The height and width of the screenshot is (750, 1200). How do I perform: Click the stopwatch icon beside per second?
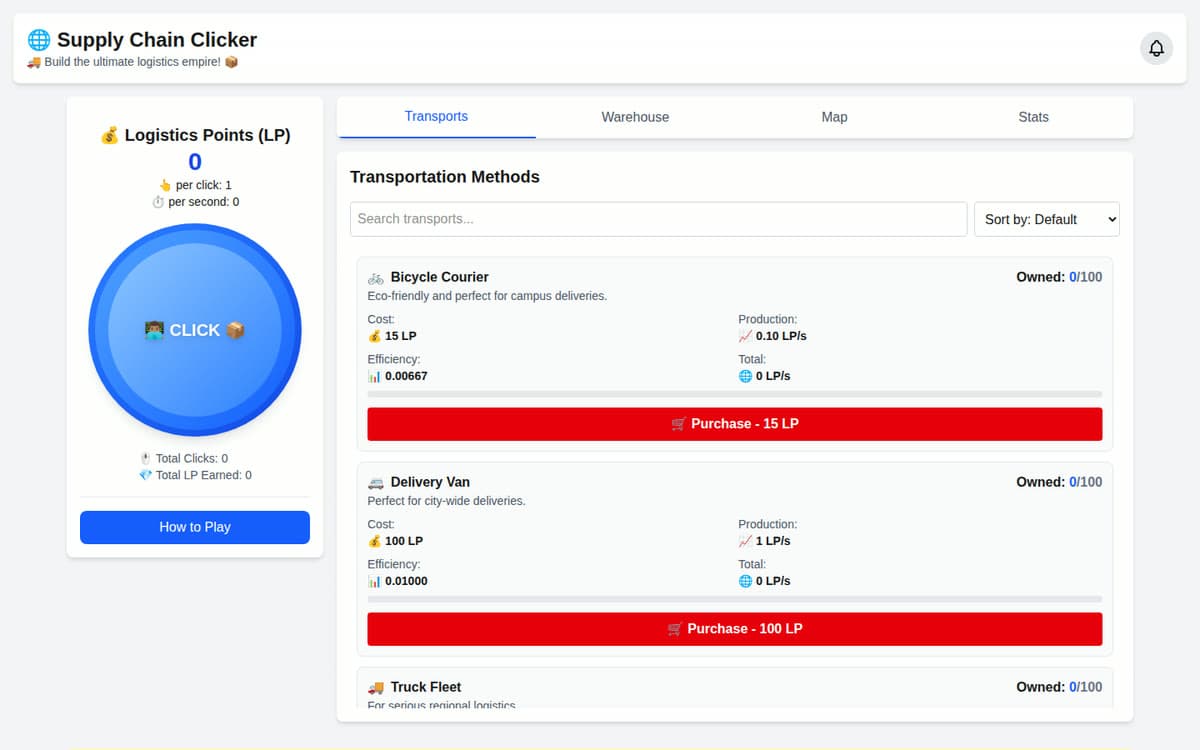pyautogui.click(x=158, y=202)
